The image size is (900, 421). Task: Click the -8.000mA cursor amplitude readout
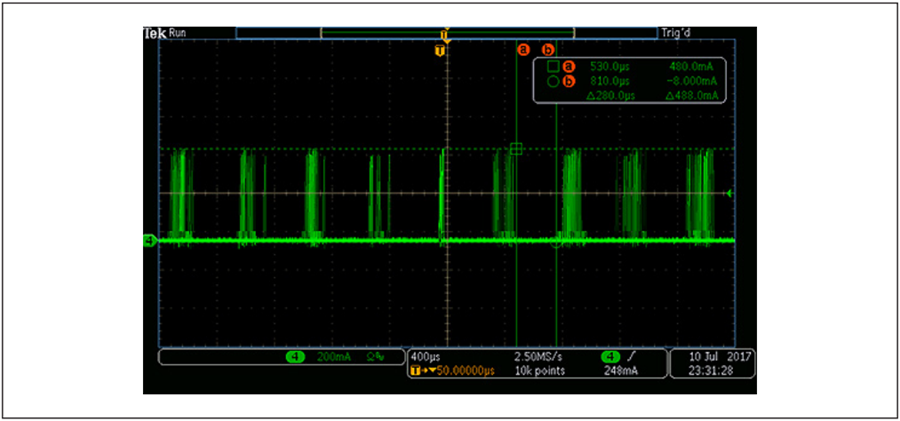click(x=691, y=82)
